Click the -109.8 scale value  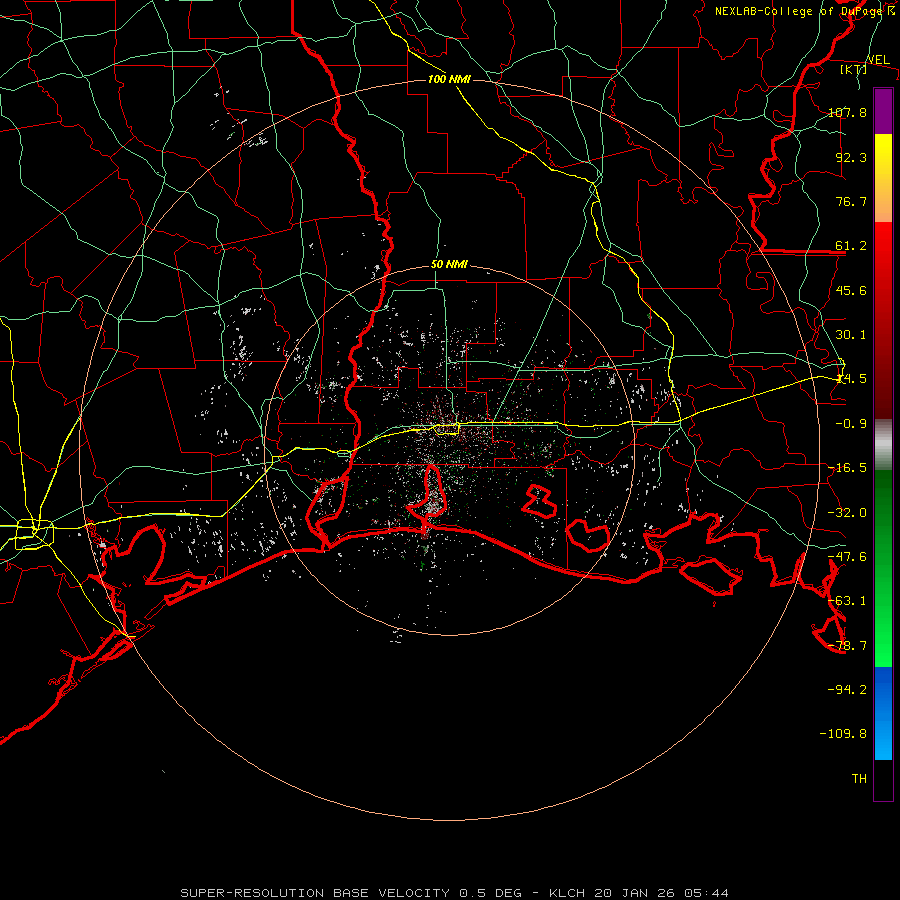pos(844,734)
